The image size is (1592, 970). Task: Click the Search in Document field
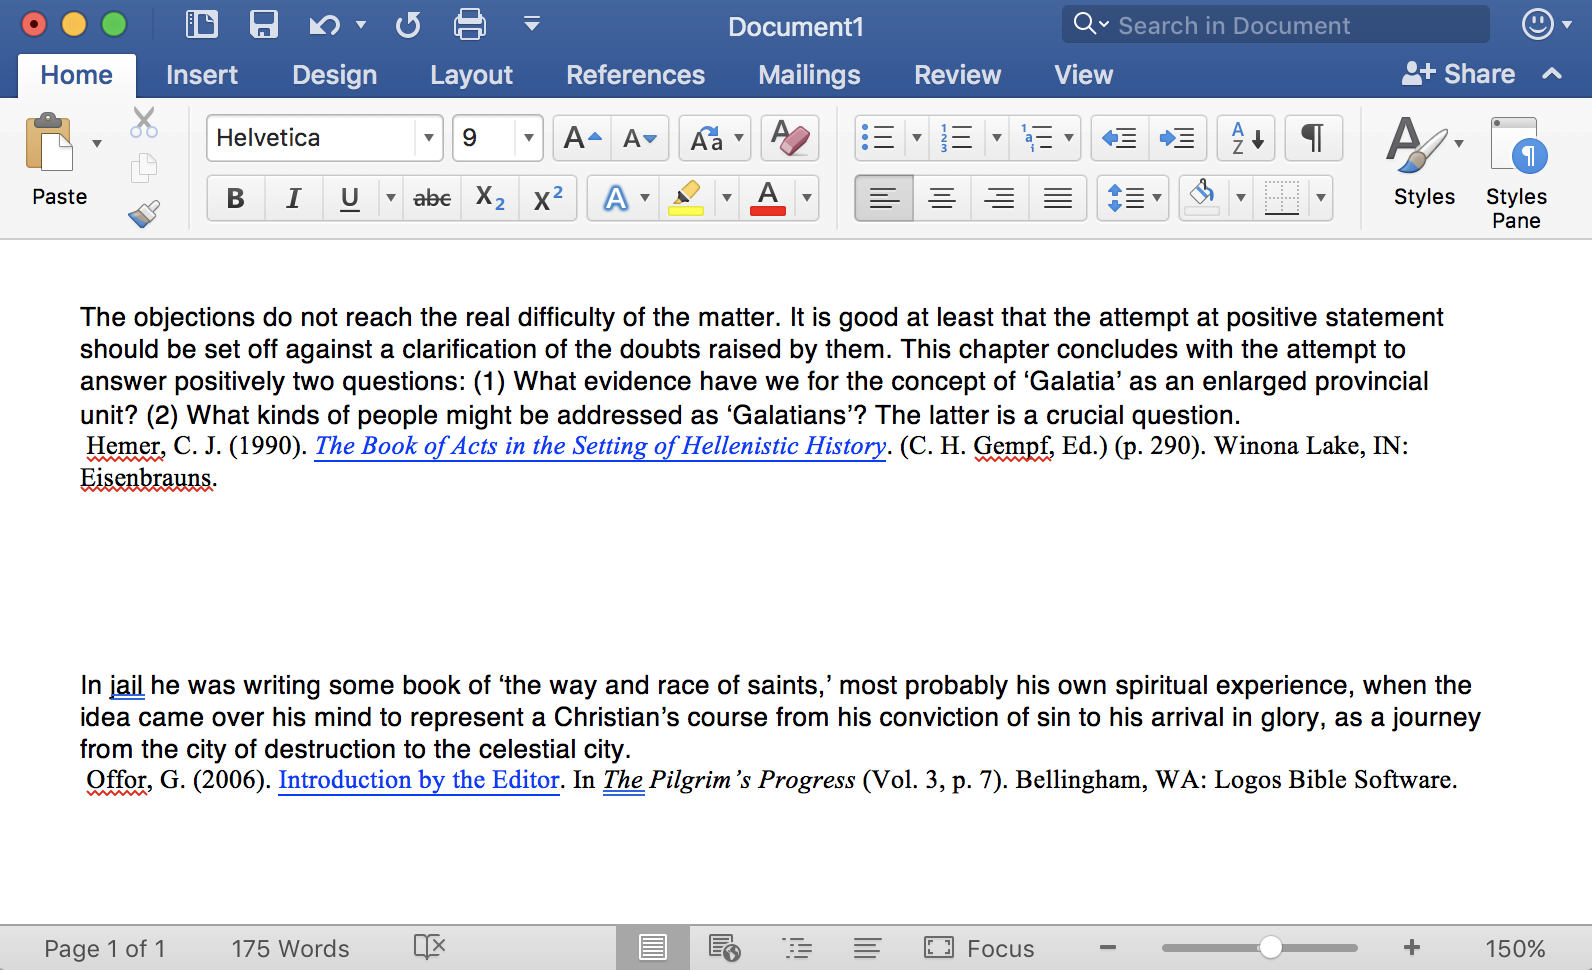[x=1276, y=25]
